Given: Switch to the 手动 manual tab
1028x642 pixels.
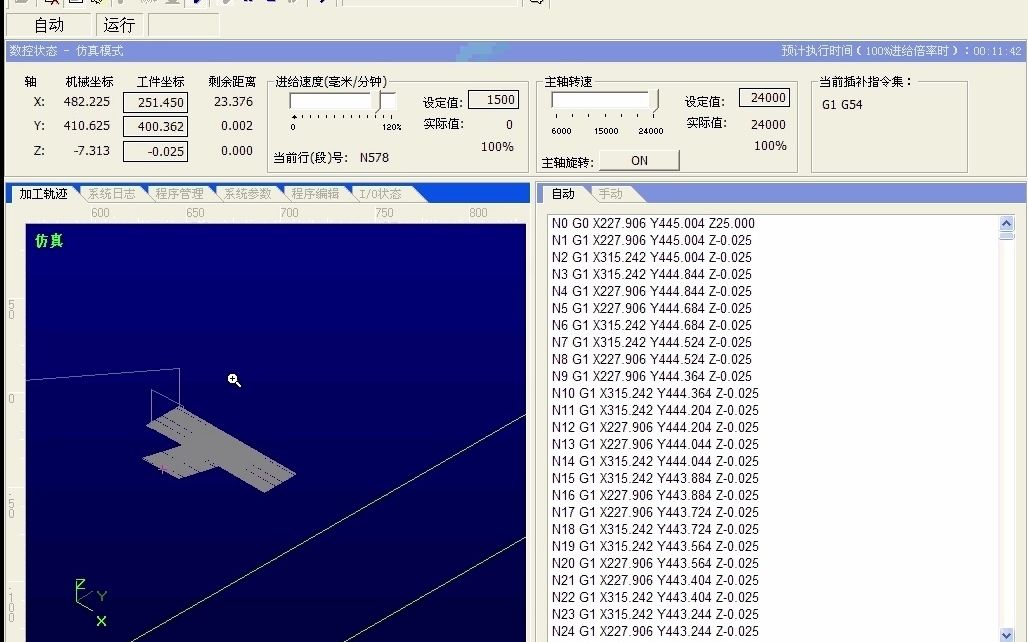Looking at the screenshot, I should (614, 194).
